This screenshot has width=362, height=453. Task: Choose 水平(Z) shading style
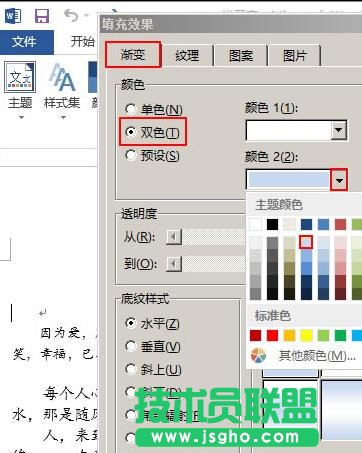153,323
